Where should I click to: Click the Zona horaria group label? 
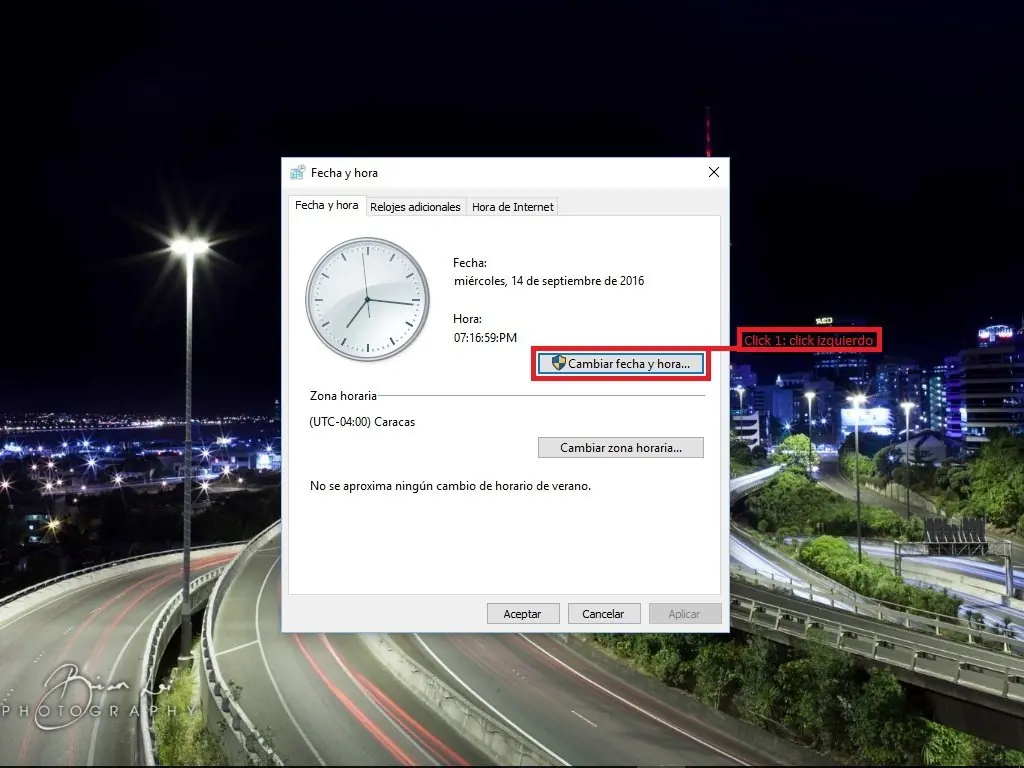coord(343,396)
